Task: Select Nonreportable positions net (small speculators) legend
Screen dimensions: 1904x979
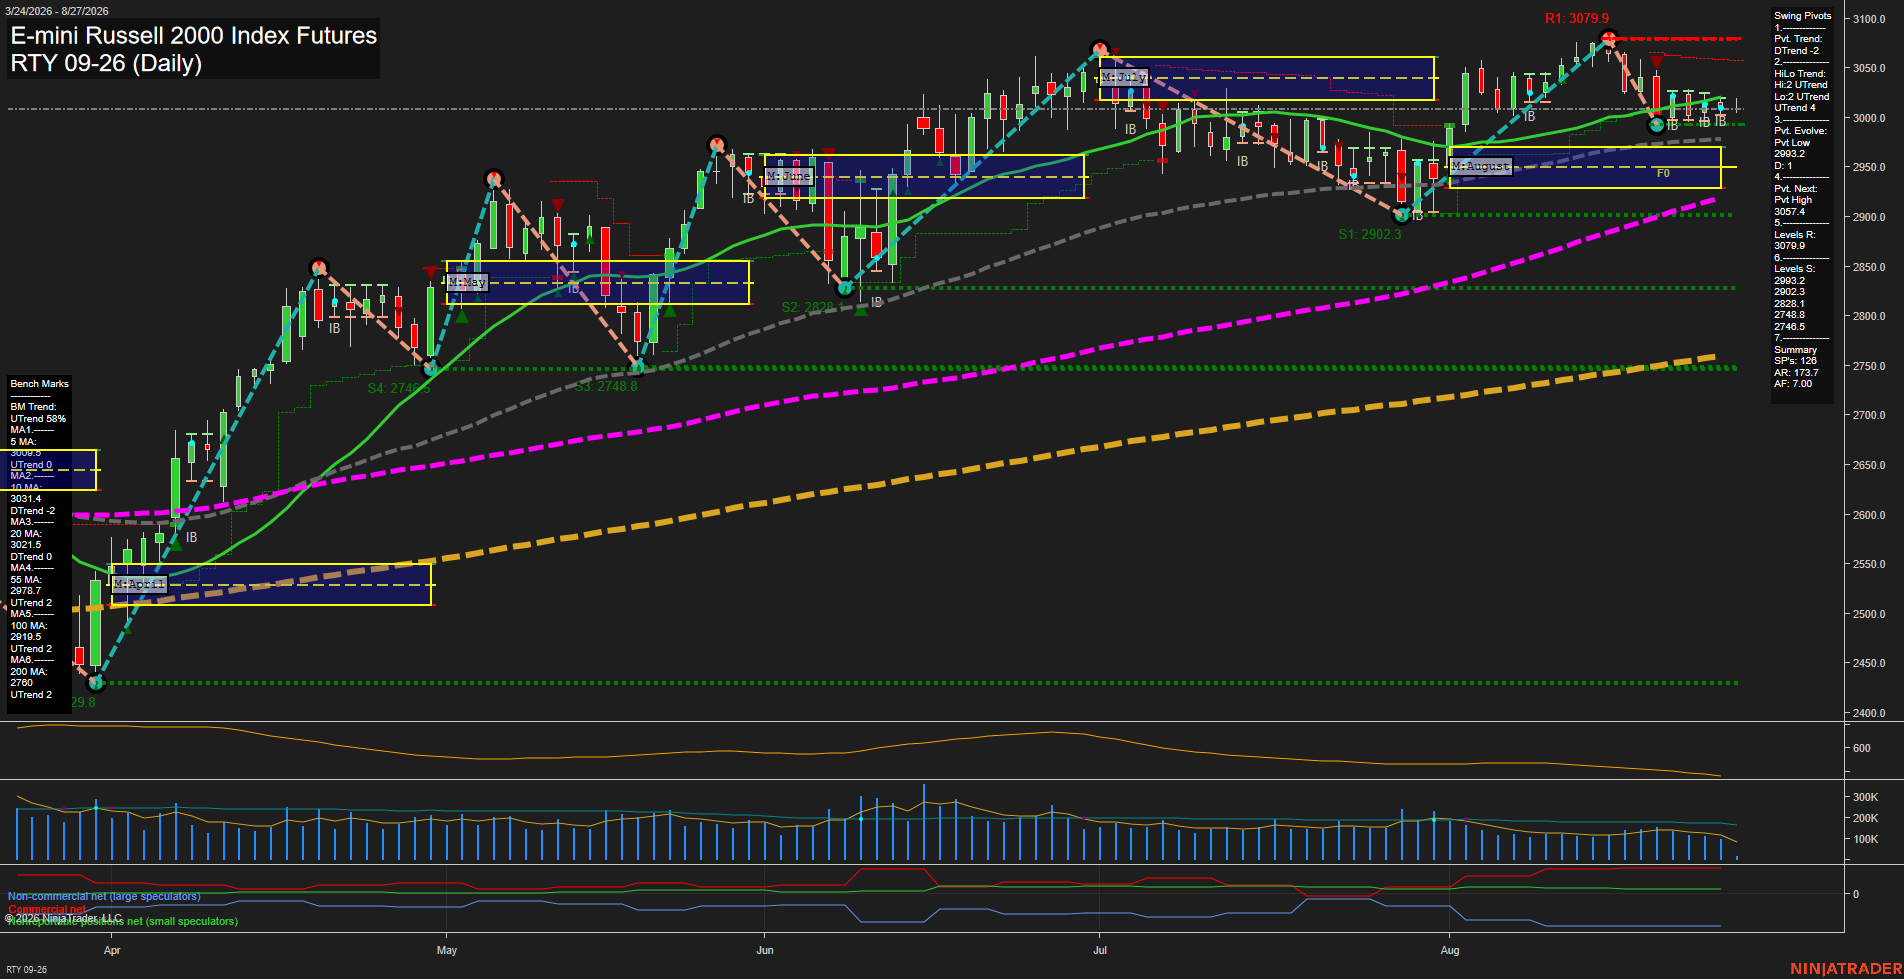Action: [123, 921]
